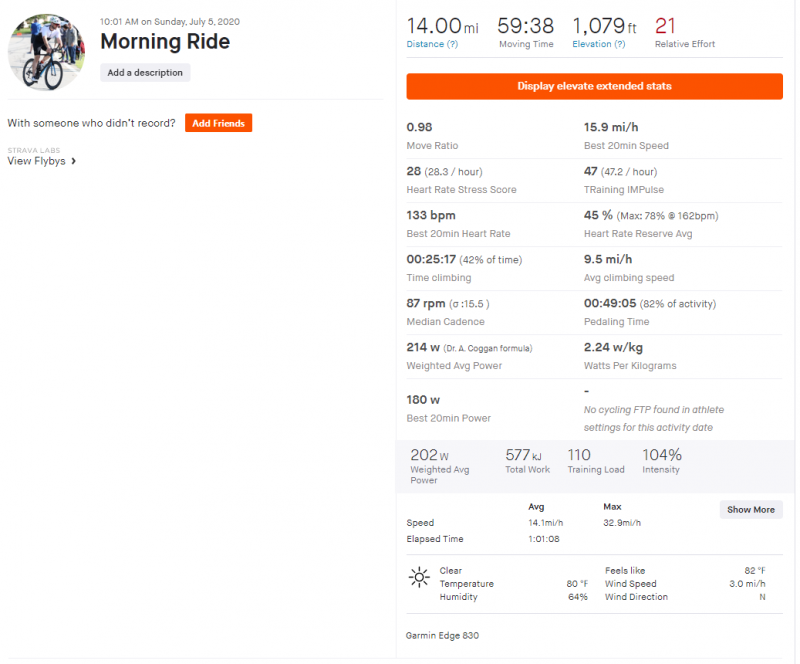Click the Elevation (?) help link
The width and height of the screenshot is (800, 664).
(x=599, y=44)
